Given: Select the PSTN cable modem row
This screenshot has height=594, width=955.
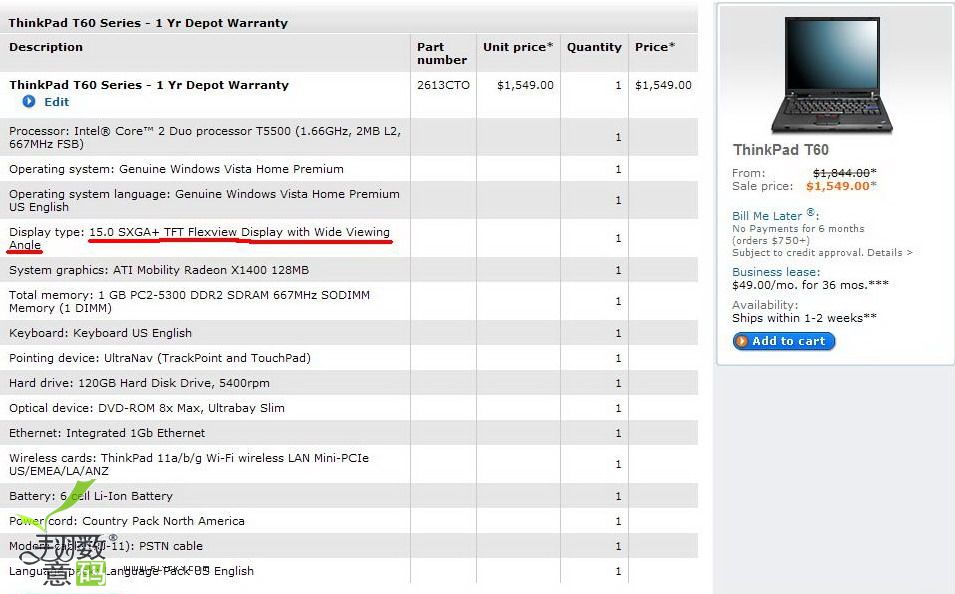Looking at the screenshot, I should tap(349, 546).
